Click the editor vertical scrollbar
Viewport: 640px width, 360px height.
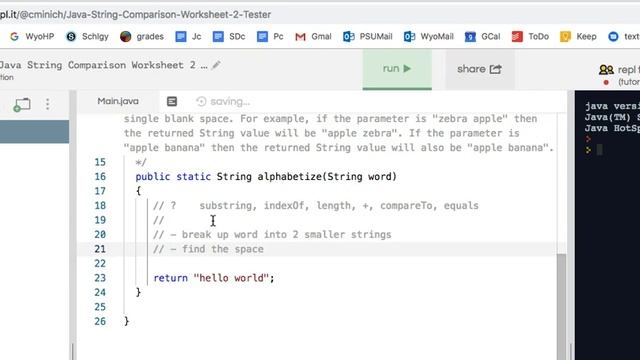[x=562, y=306]
